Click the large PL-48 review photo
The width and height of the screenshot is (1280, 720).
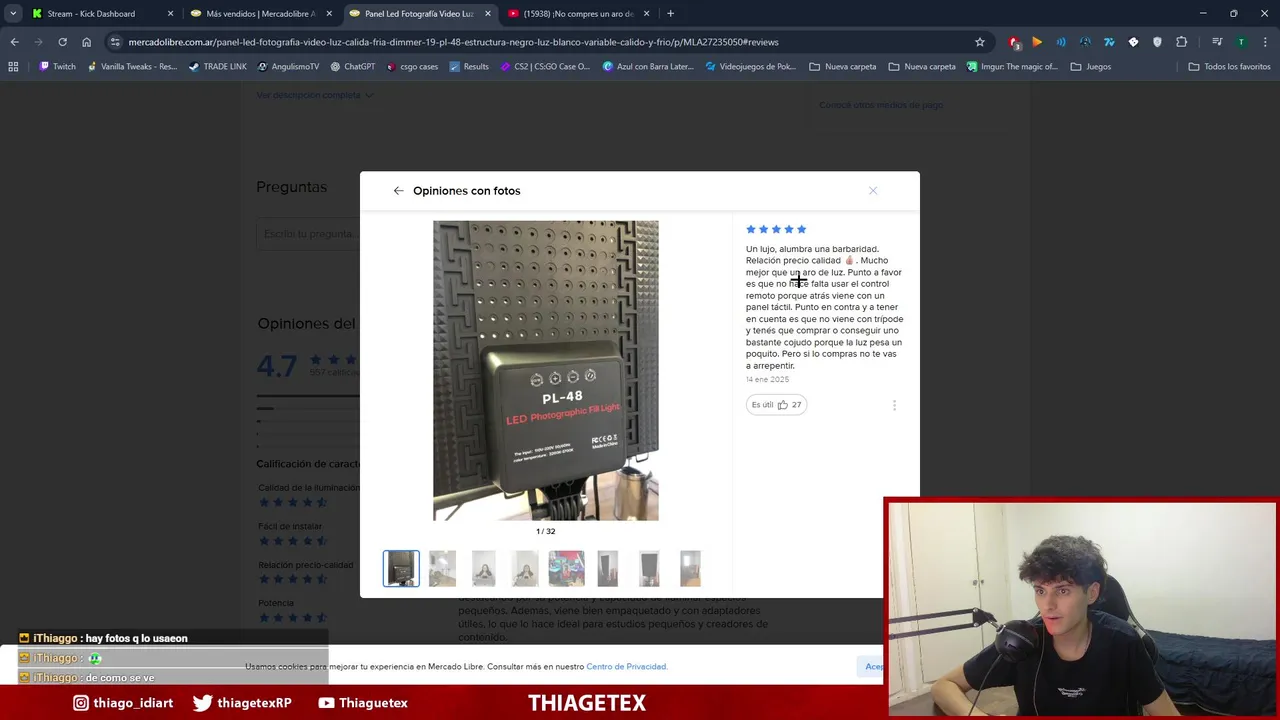pyautogui.click(x=546, y=370)
